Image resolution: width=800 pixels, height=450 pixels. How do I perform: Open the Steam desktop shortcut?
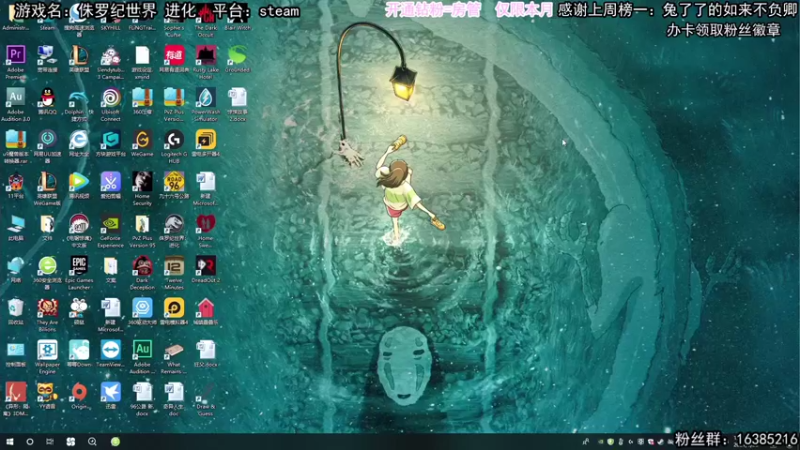[x=47, y=15]
